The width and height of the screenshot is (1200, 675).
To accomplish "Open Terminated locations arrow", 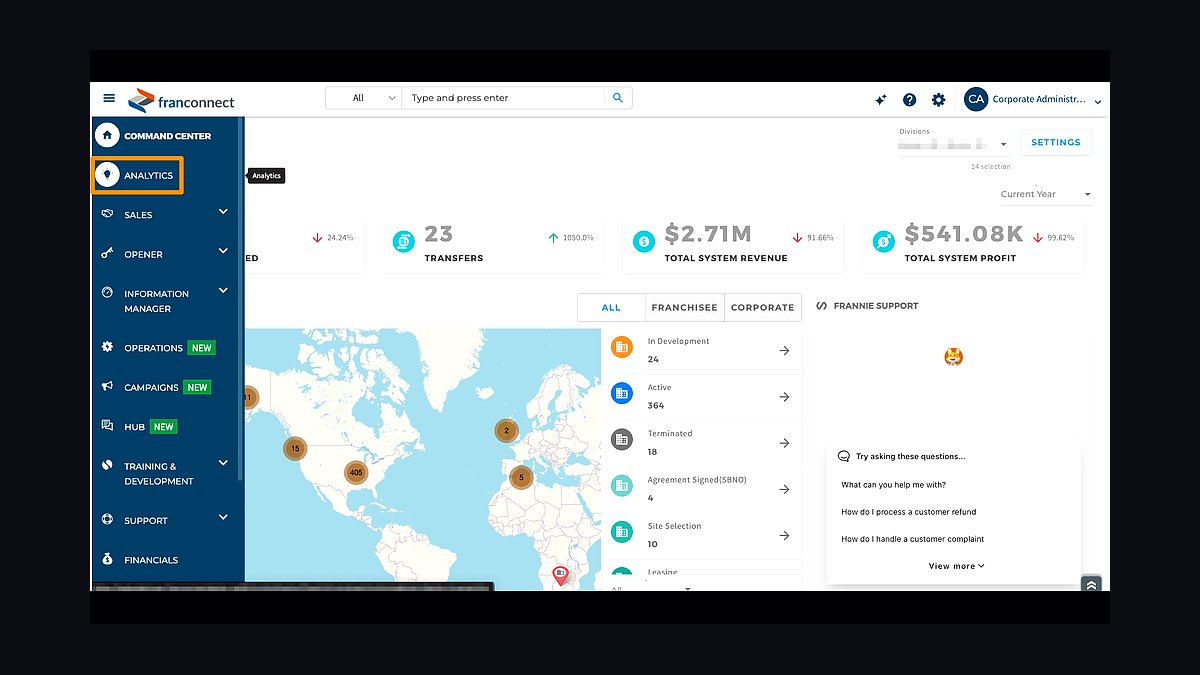I will point(784,443).
